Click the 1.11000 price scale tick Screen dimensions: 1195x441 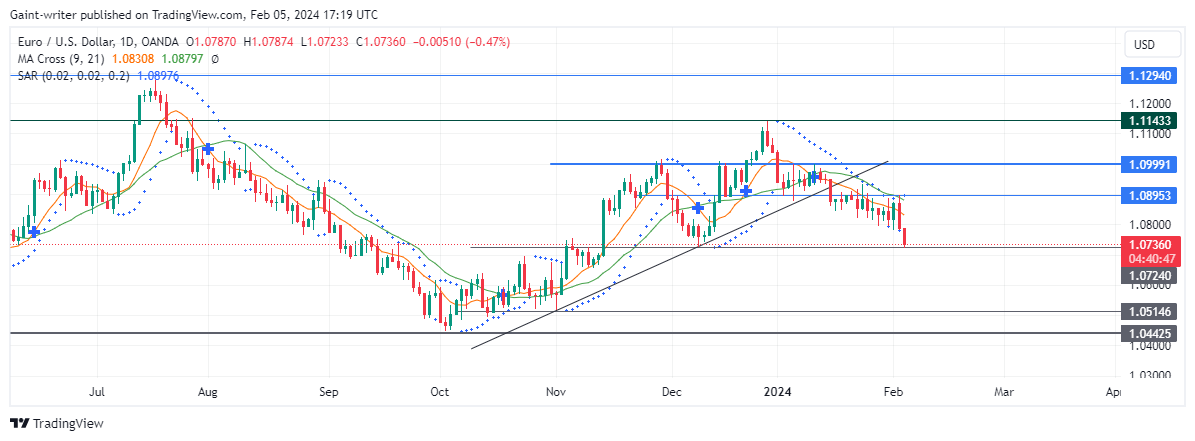tap(1148, 133)
